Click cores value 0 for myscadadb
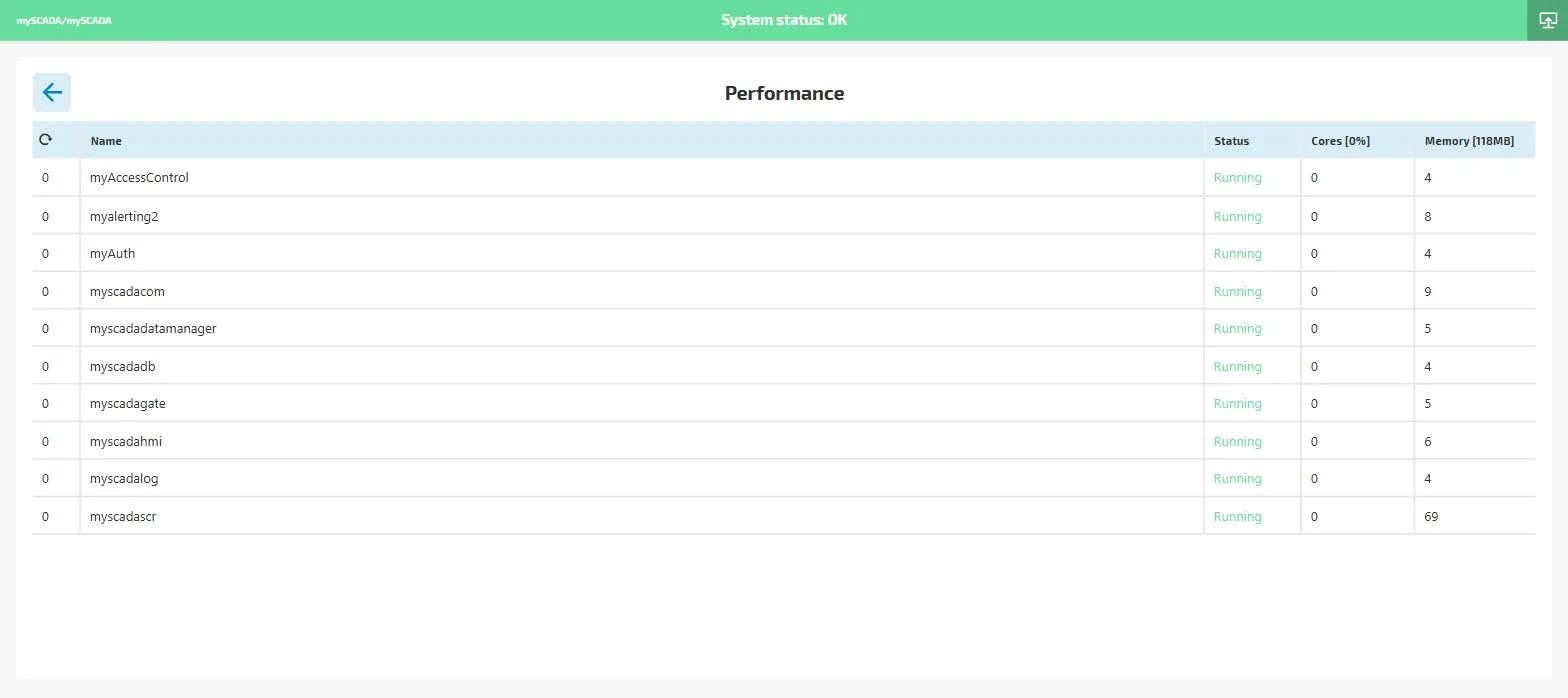Screen dimensions: 1568x698 click(x=1314, y=367)
